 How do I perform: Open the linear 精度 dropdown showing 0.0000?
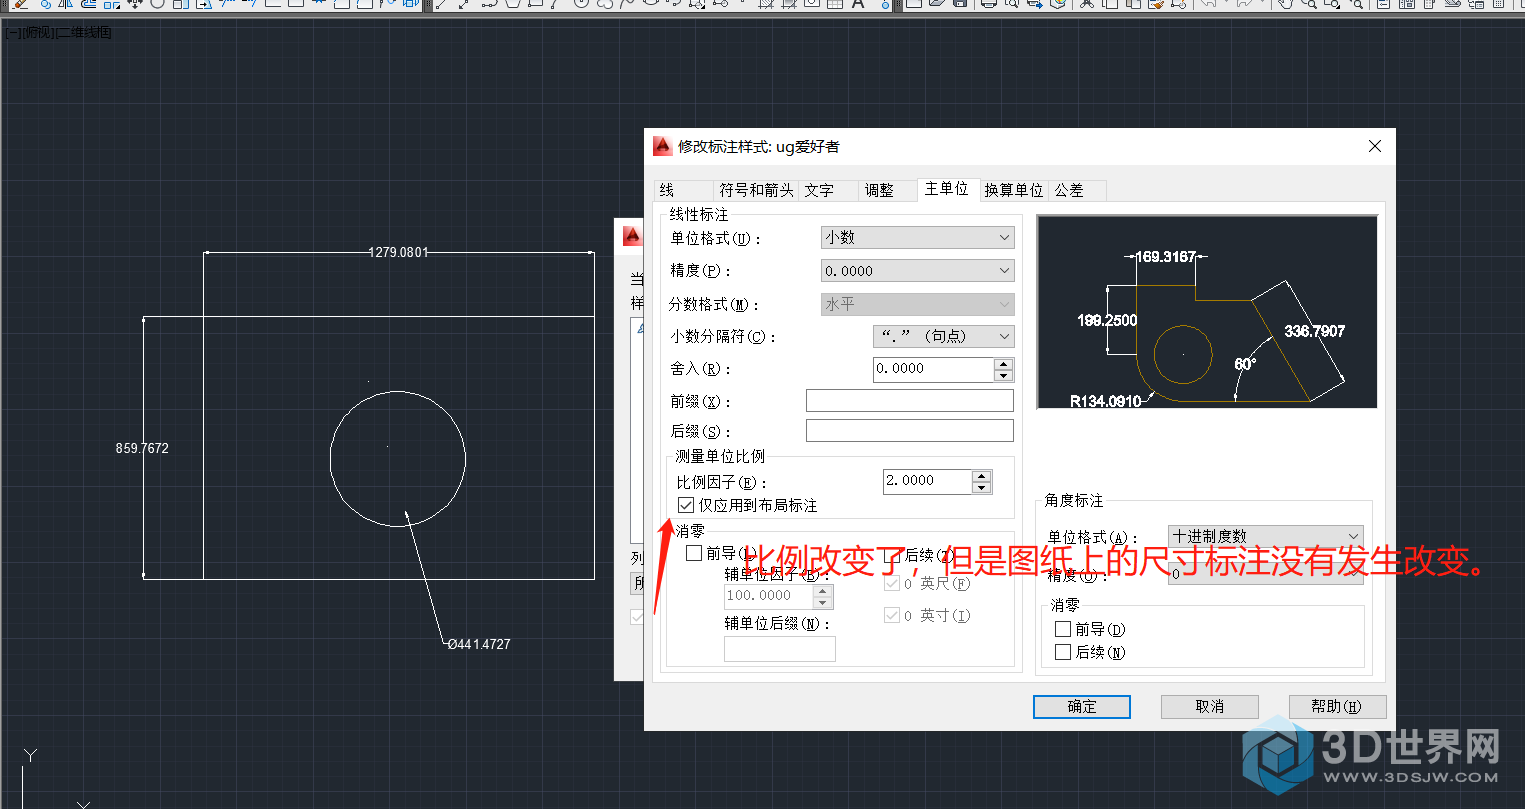(917, 271)
